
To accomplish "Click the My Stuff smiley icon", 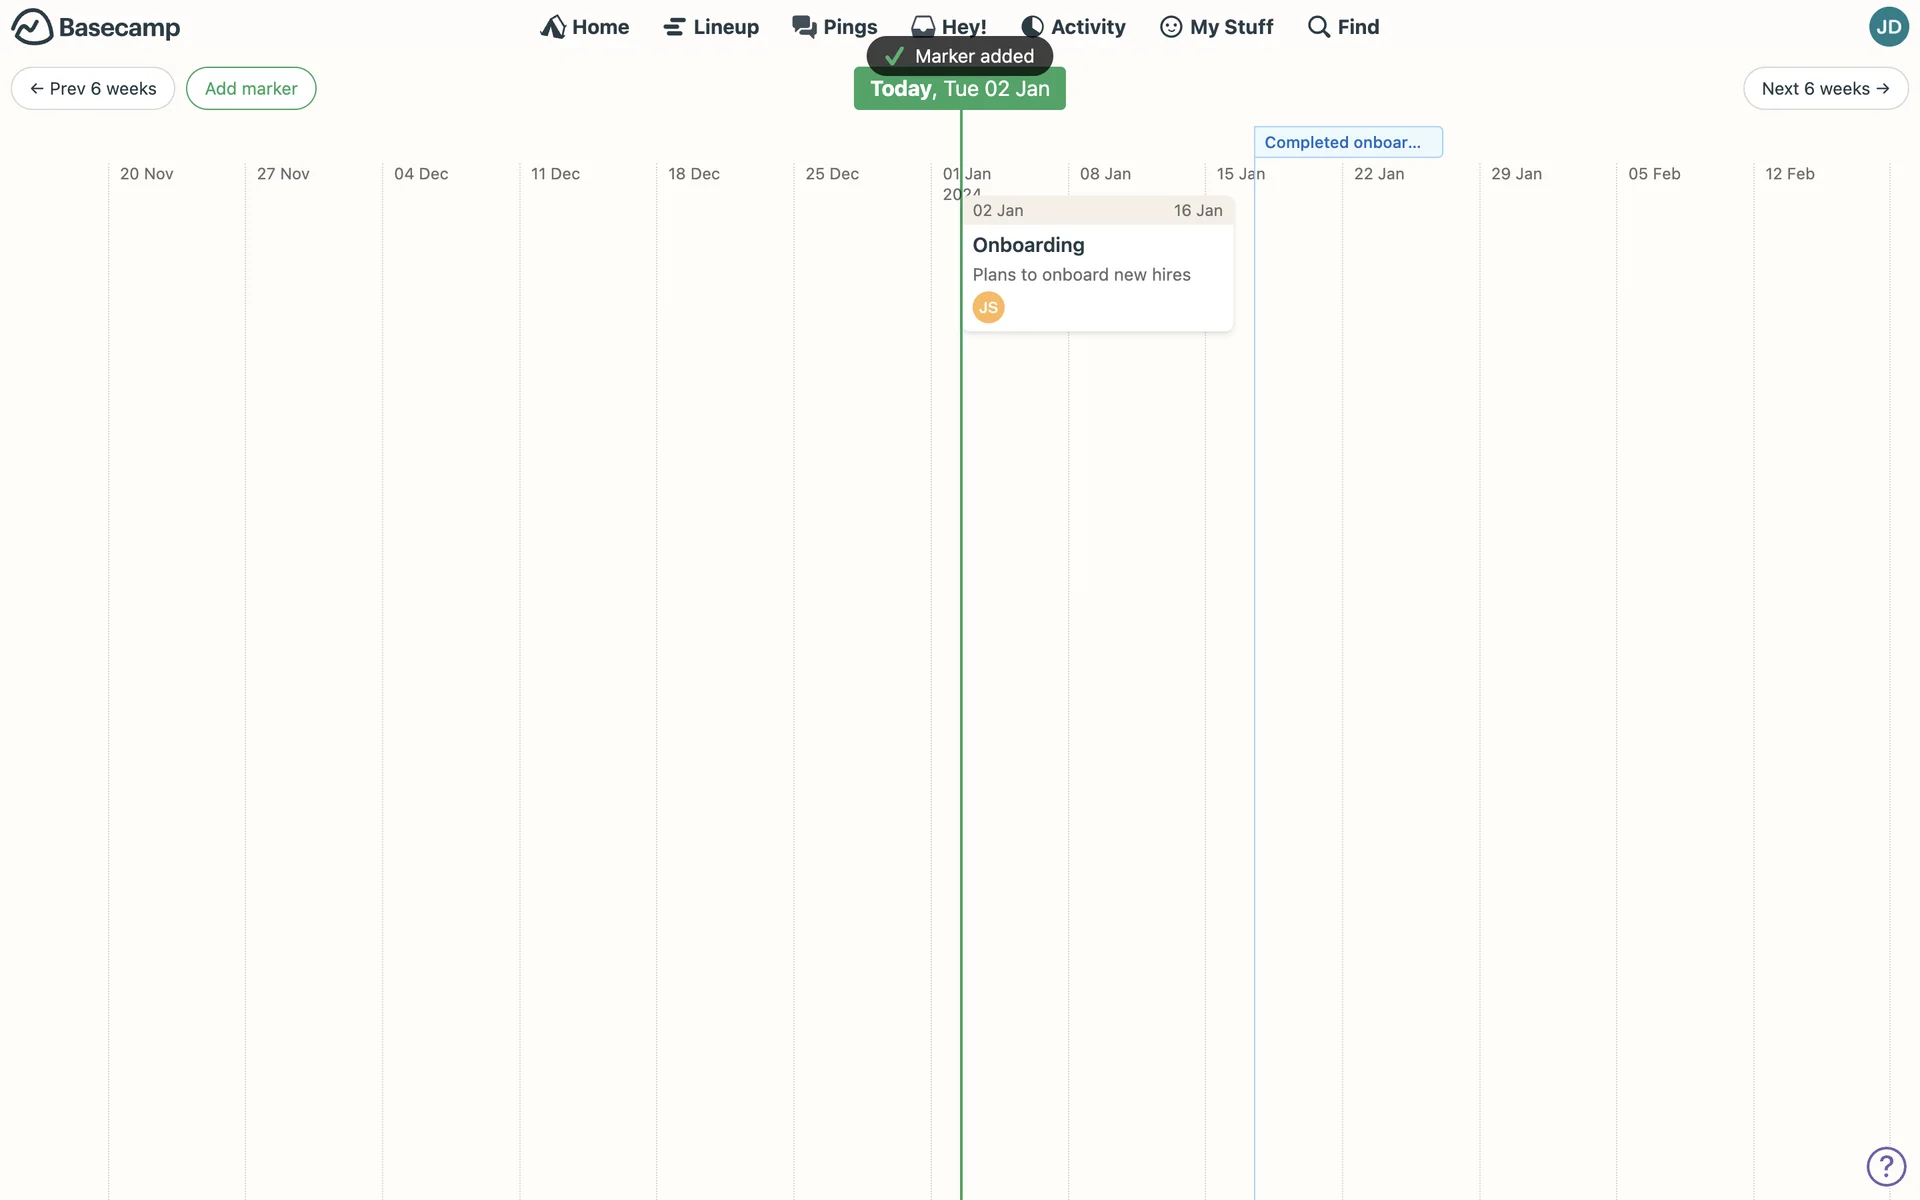I will [1171, 27].
